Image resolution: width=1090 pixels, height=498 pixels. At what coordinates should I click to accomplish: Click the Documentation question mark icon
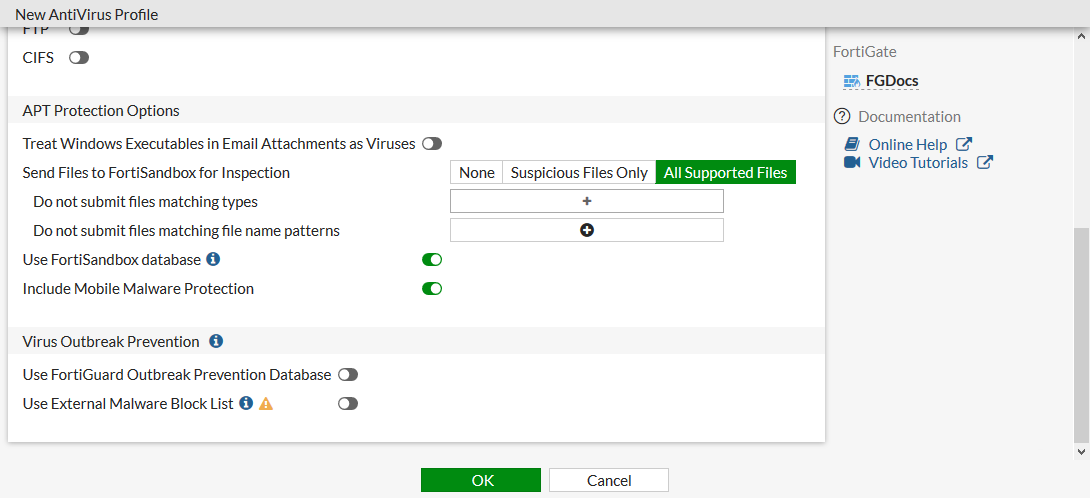tap(842, 116)
